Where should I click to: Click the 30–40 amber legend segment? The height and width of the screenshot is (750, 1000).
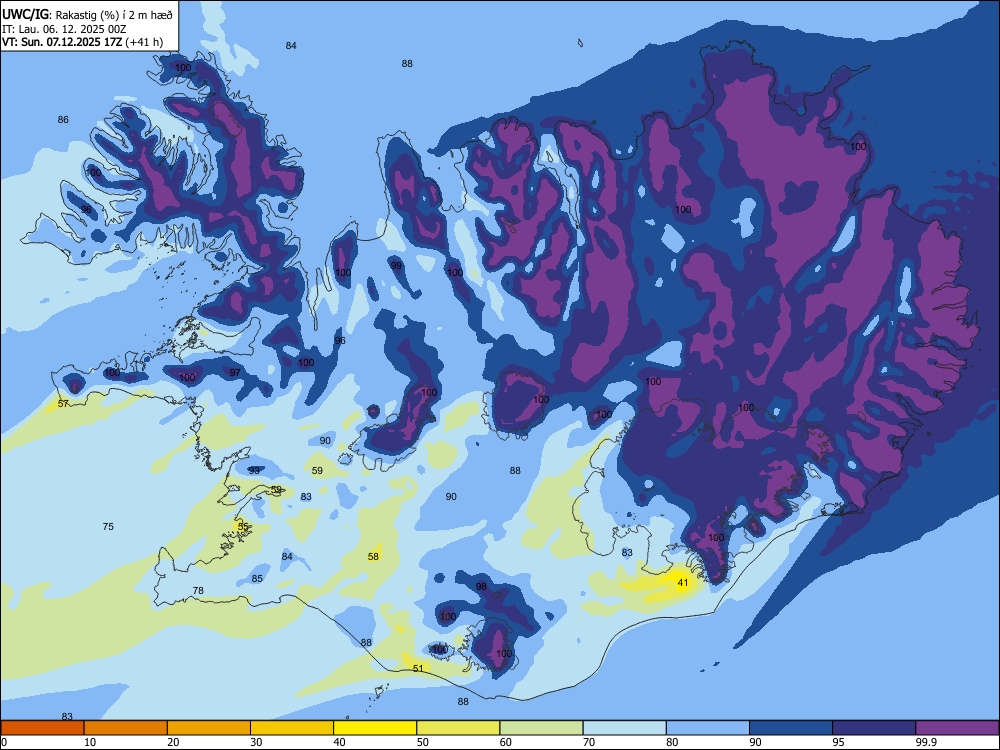292,728
